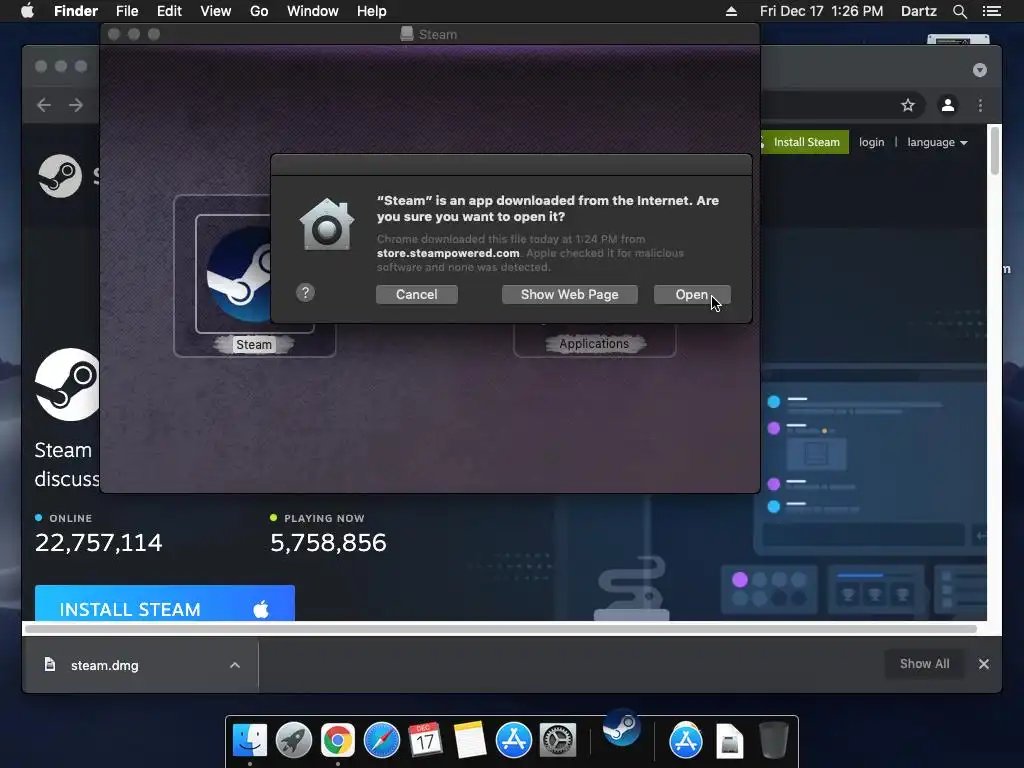Open the Finder menu
Screen dimensions: 1024x768
(x=76, y=11)
